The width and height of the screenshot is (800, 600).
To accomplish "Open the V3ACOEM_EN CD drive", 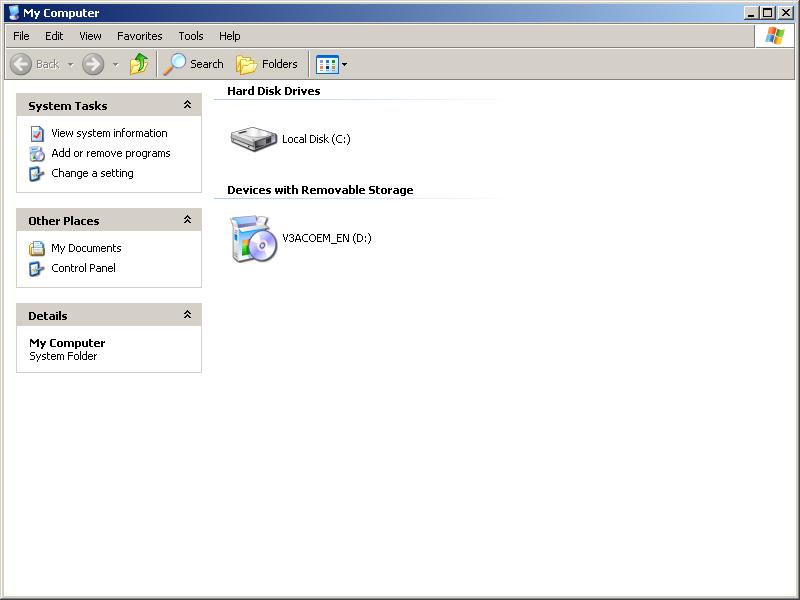I will (x=253, y=239).
